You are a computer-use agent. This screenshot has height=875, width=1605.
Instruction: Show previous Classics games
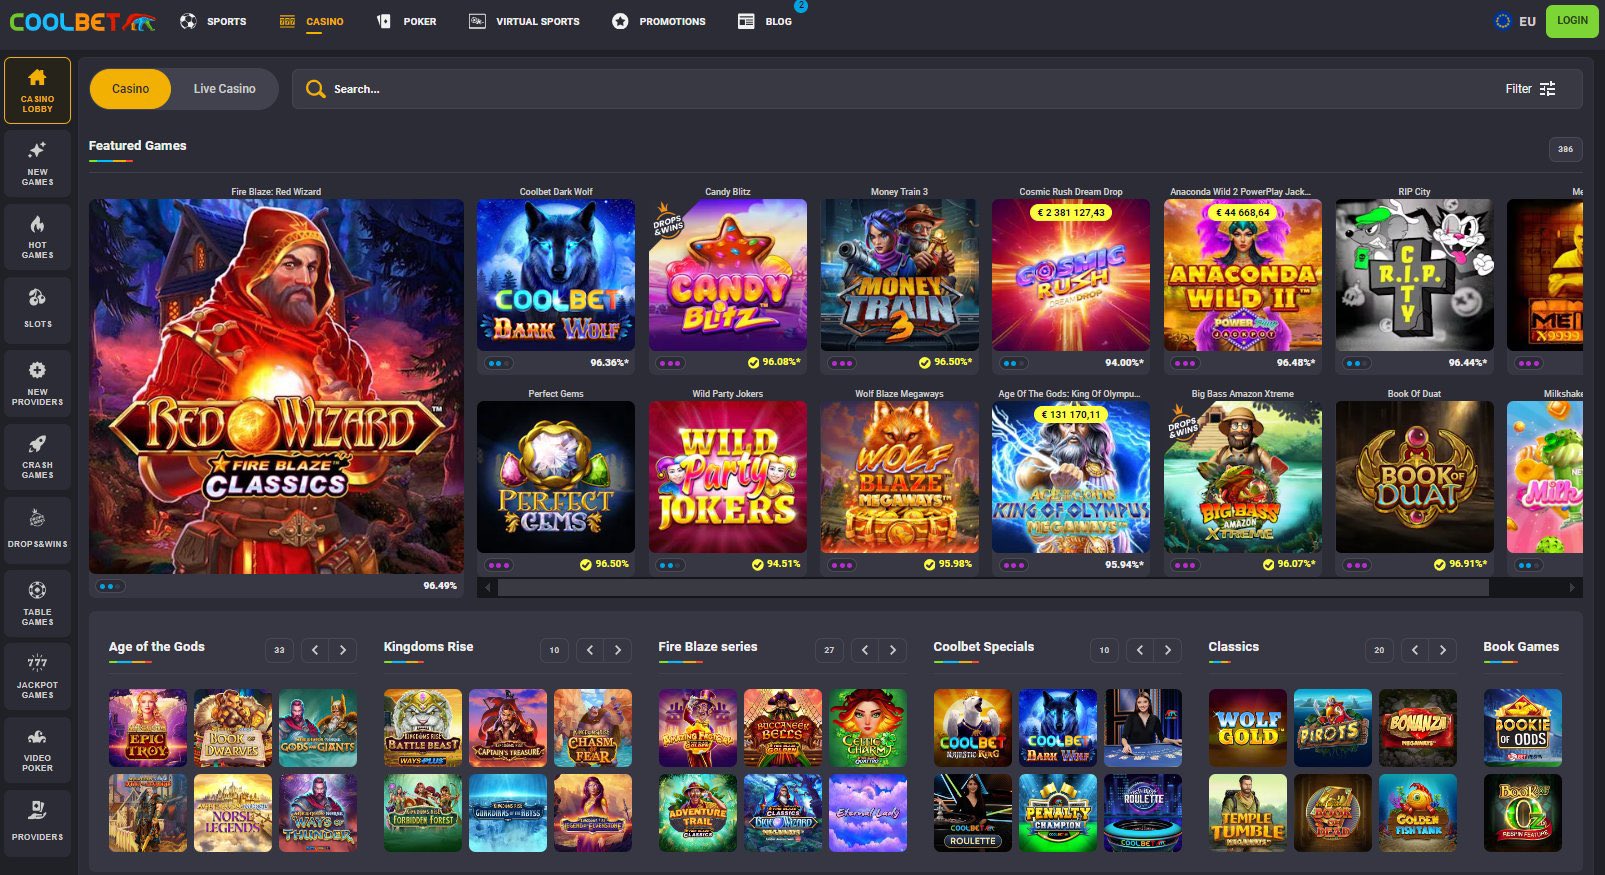[1415, 650]
